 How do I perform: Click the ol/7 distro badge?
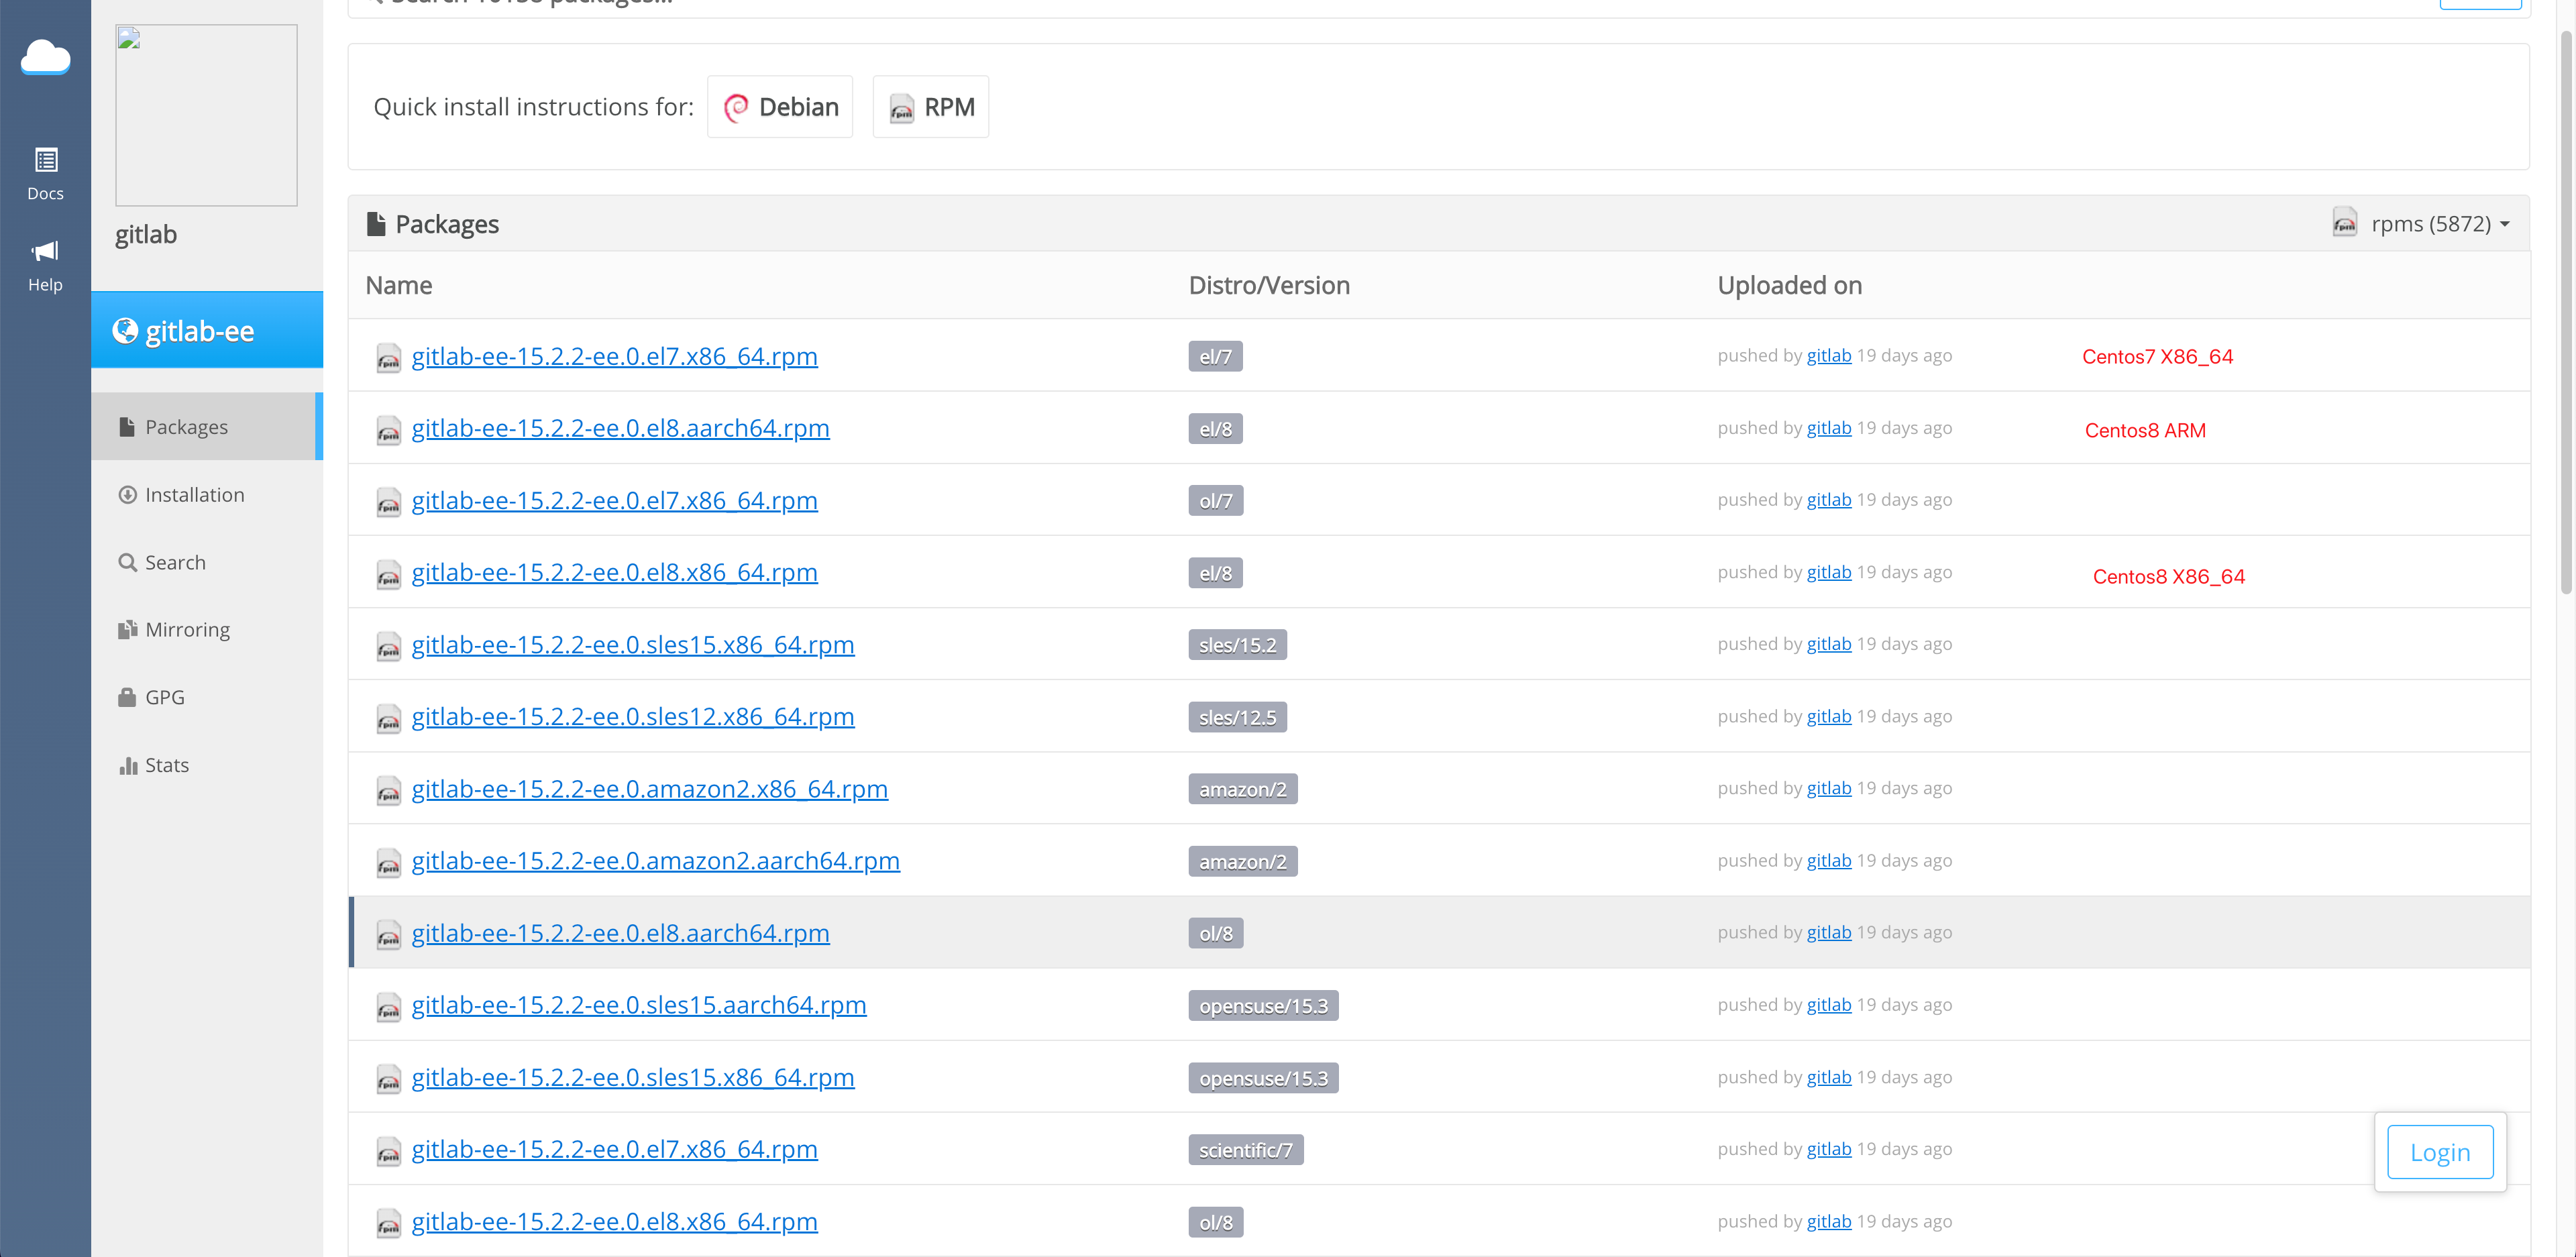point(1215,500)
